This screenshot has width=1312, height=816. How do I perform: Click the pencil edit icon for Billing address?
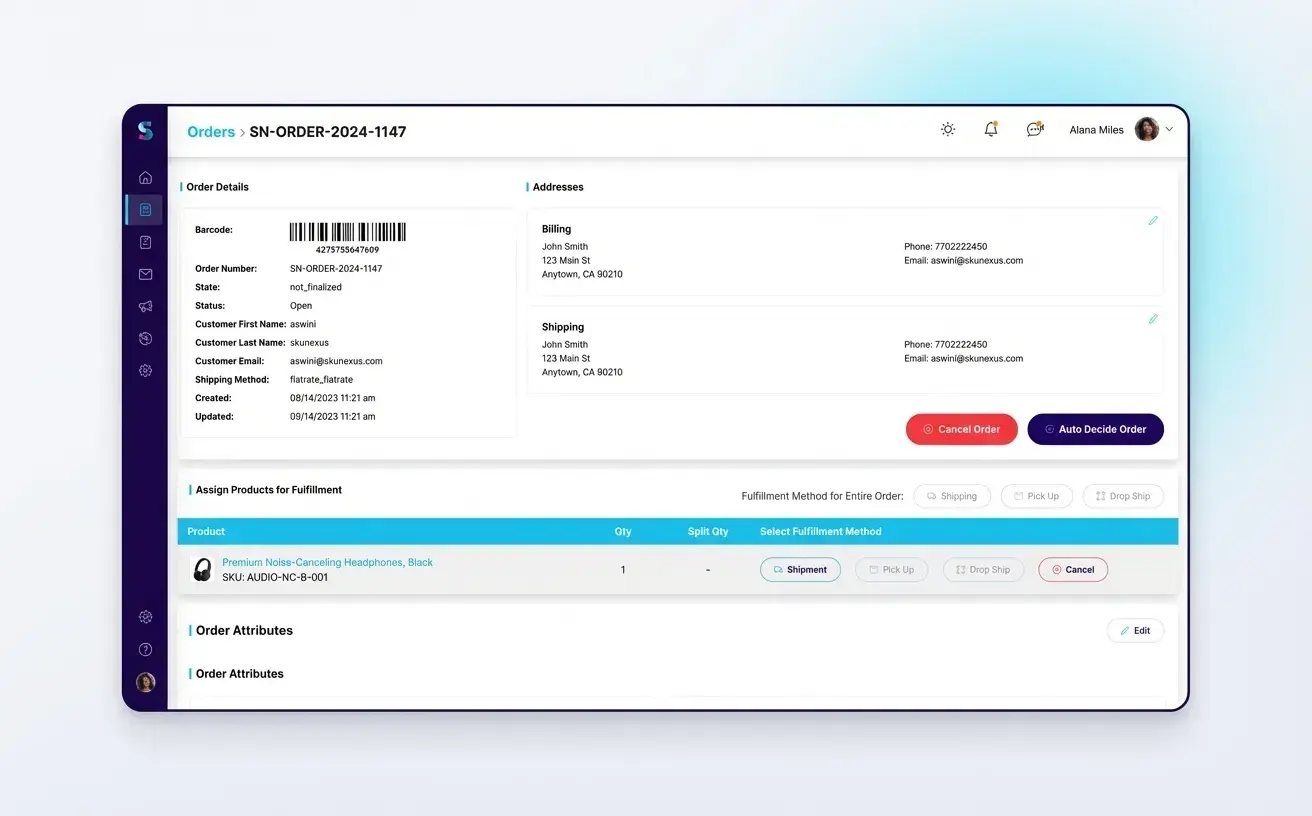click(1152, 221)
